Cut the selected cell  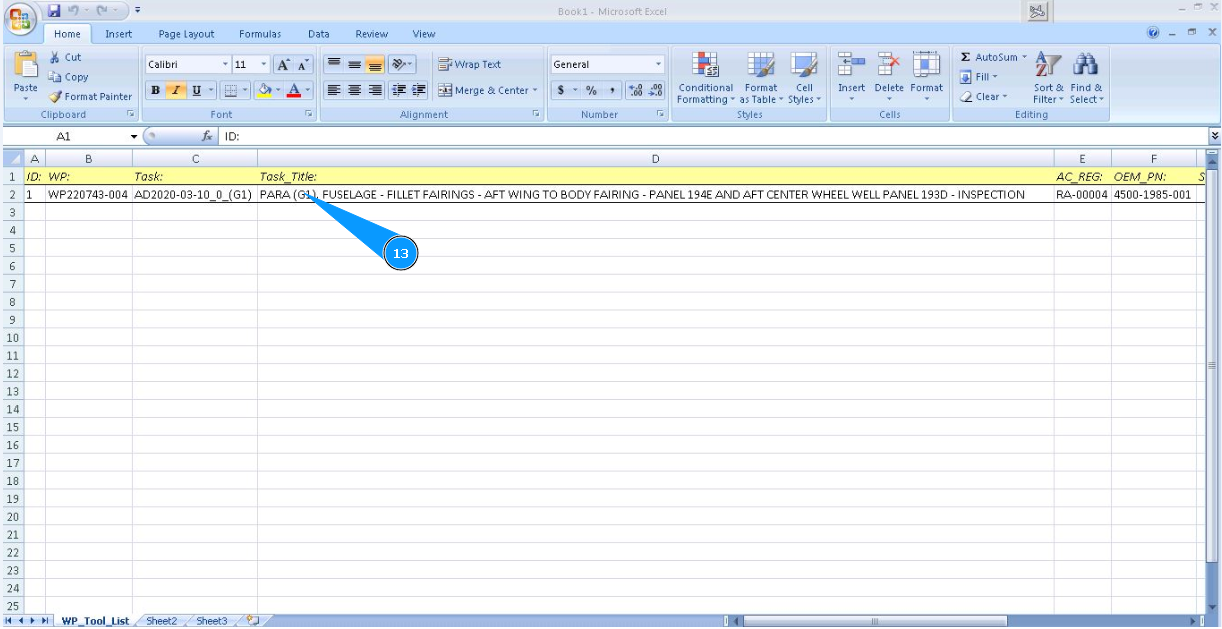click(66, 58)
